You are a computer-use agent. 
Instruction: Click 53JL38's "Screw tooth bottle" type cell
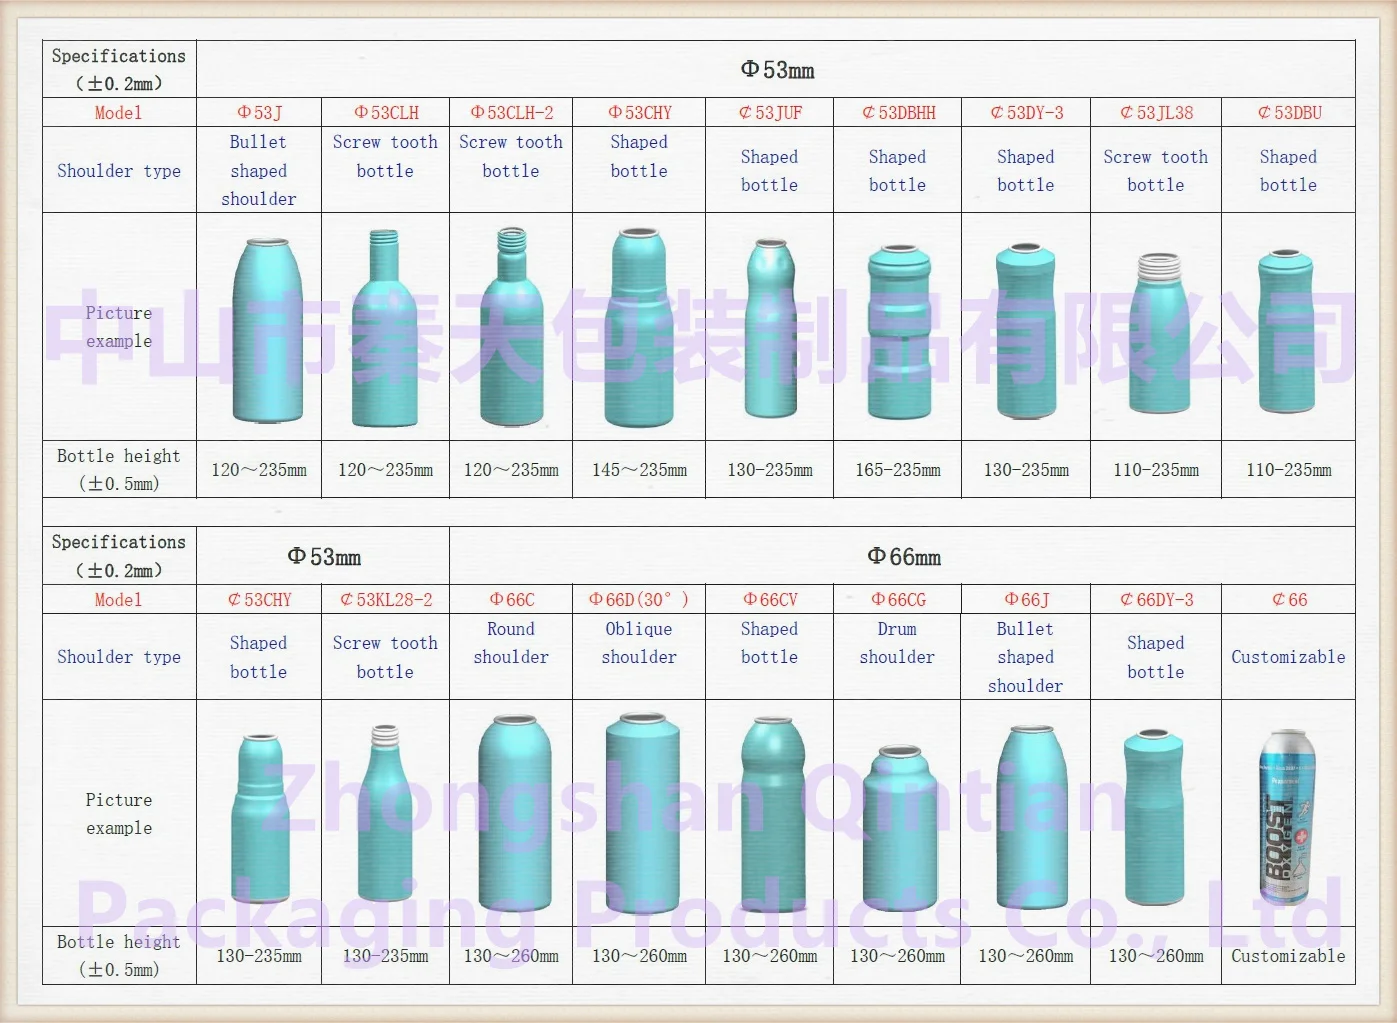[1156, 170]
